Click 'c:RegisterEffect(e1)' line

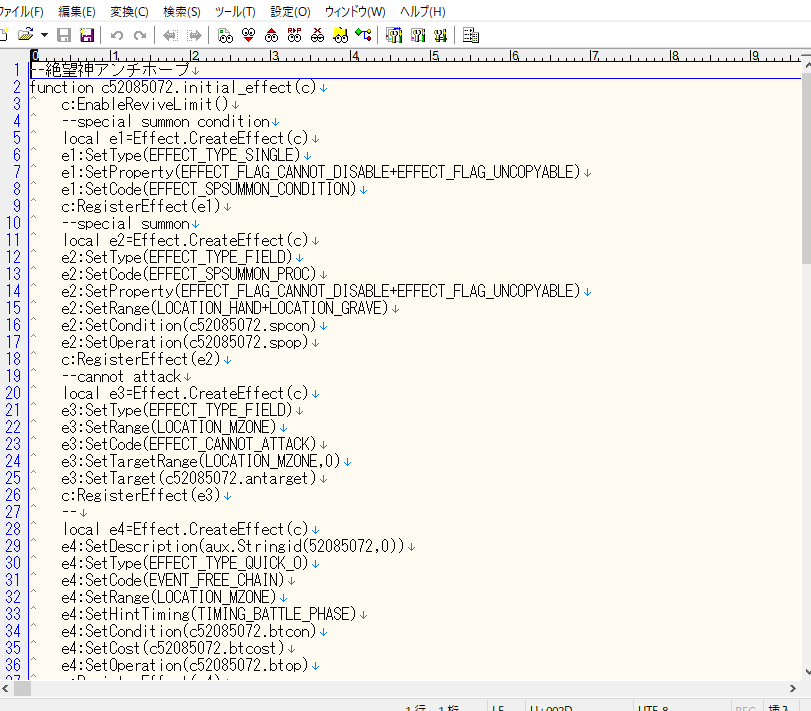141,206
